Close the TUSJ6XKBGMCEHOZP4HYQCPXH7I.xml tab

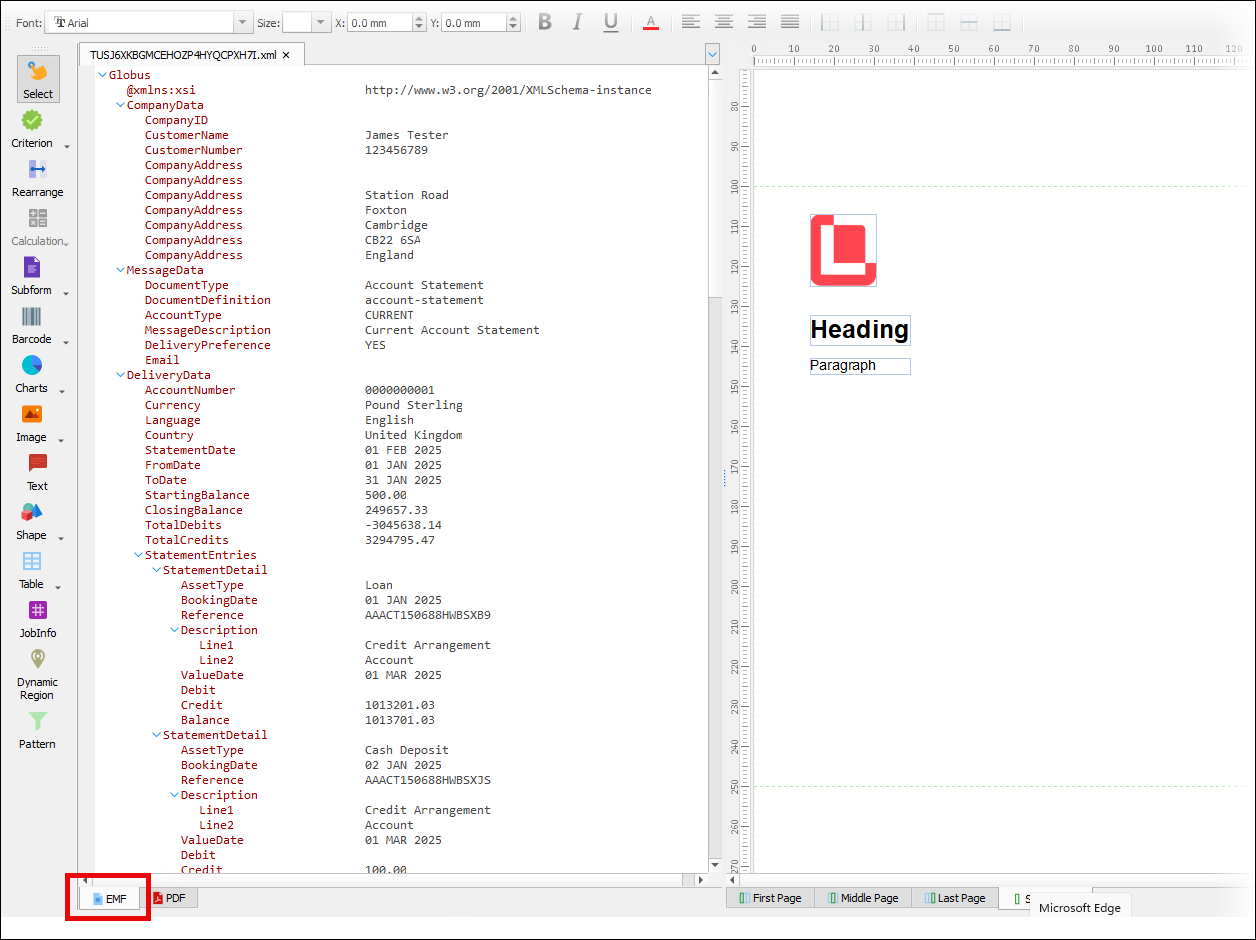[286, 55]
